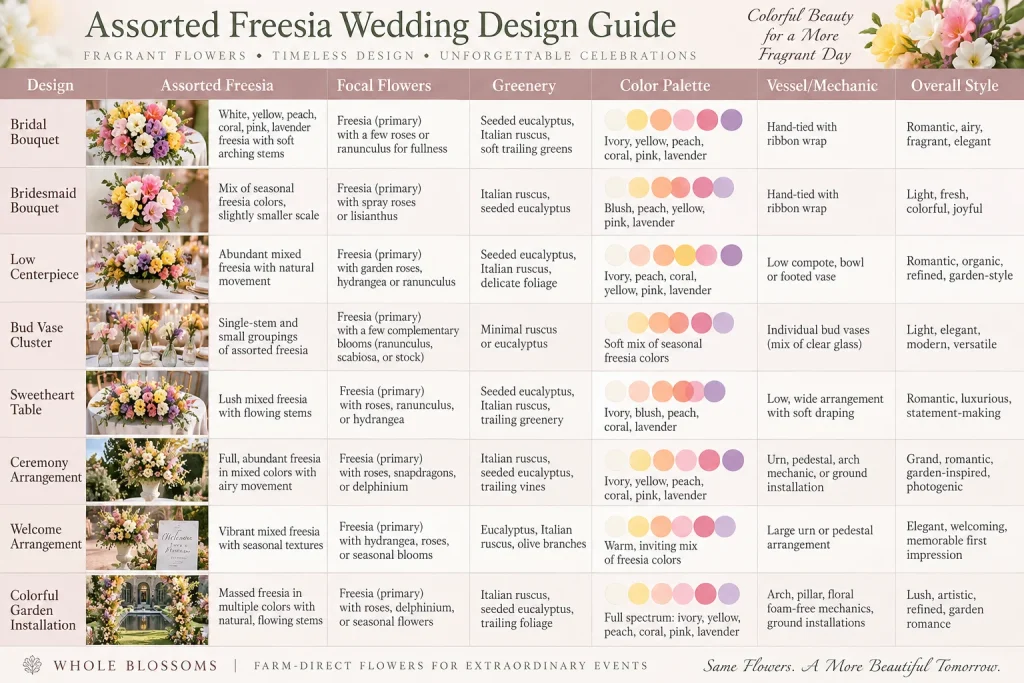View the Low Centerpiece image
Image resolution: width=1024 pixels, height=683 pixels.
click(x=147, y=268)
